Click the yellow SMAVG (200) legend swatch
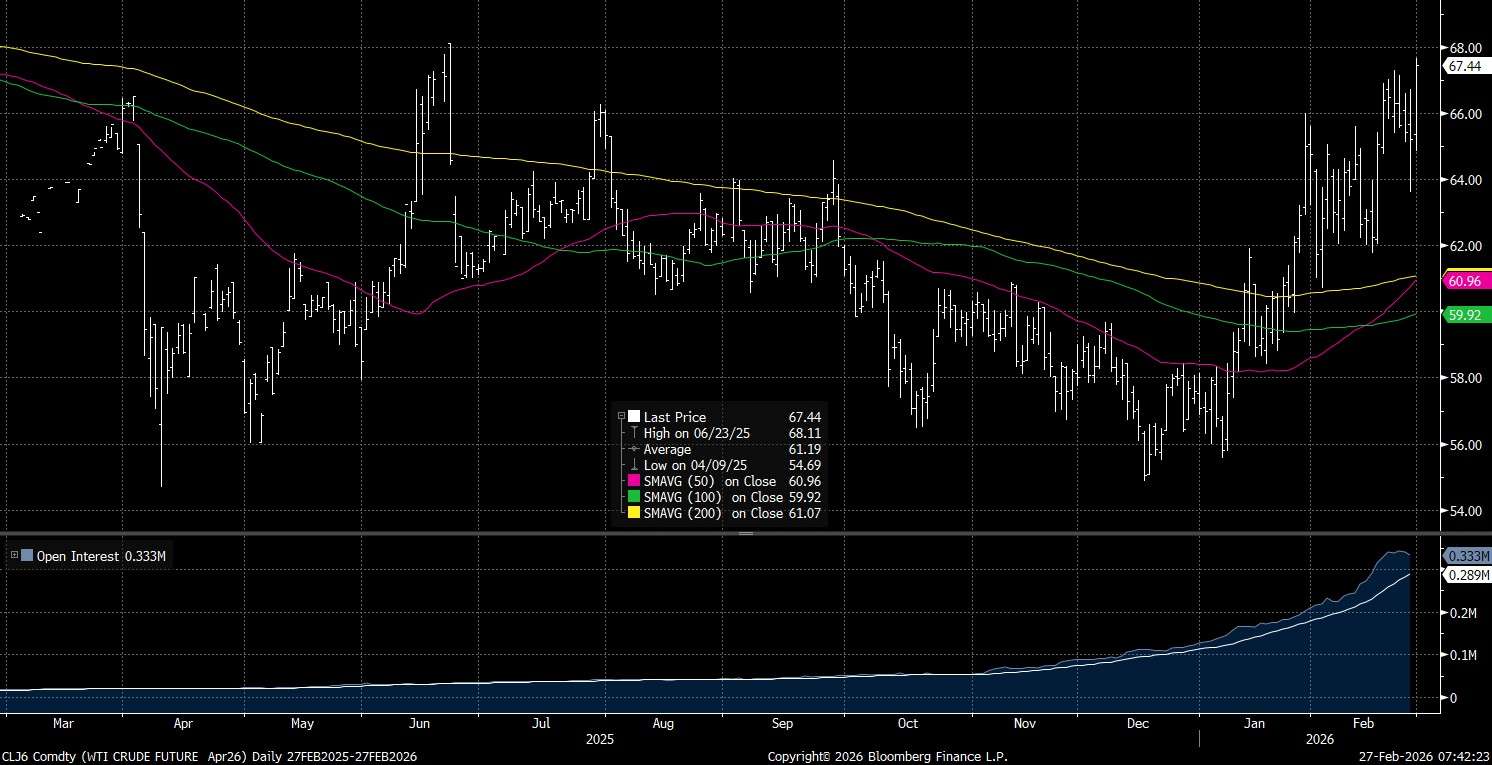The width and height of the screenshot is (1492, 765). [633, 513]
